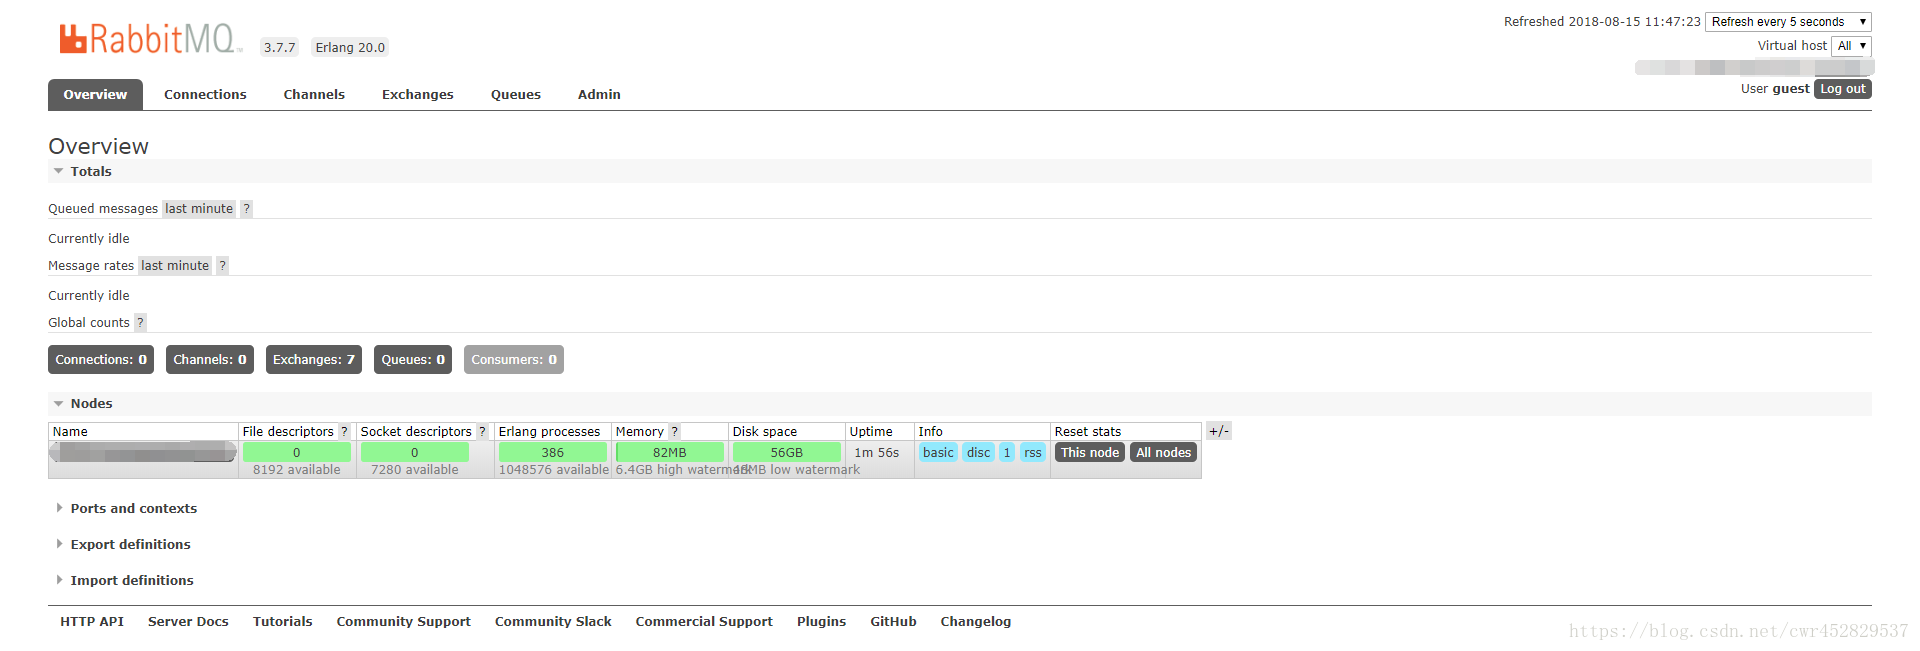This screenshot has width=1920, height=651.
Task: Click the Consumers: 0 count button
Action: pos(514,360)
